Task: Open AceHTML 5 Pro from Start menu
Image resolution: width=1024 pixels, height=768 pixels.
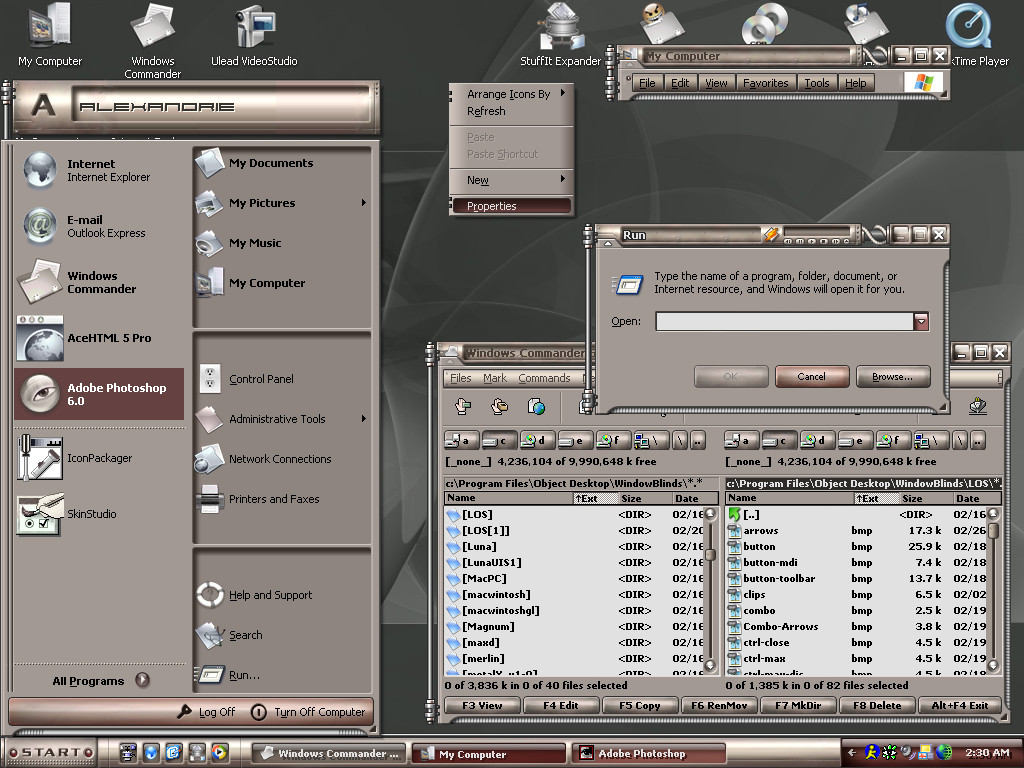Action: click(x=98, y=338)
